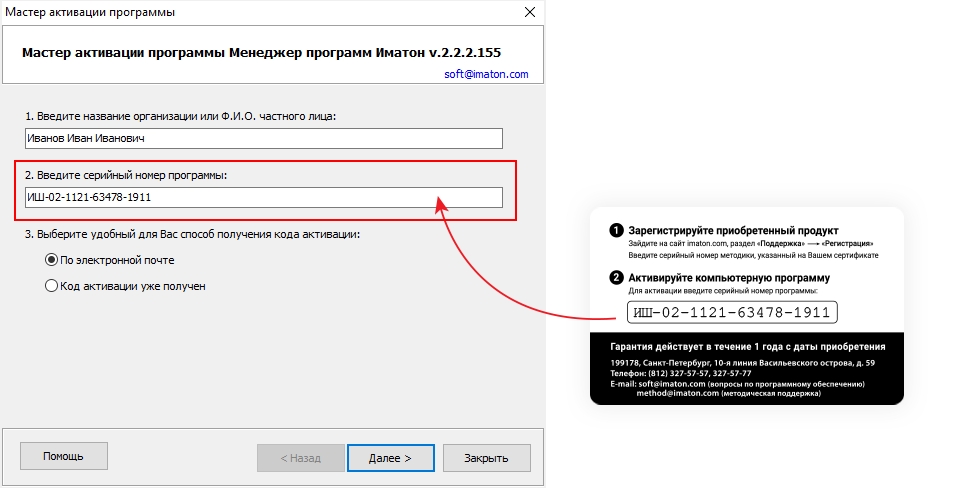Click the "Закрыть" button
This screenshot has height=488, width=959.
[x=486, y=458]
